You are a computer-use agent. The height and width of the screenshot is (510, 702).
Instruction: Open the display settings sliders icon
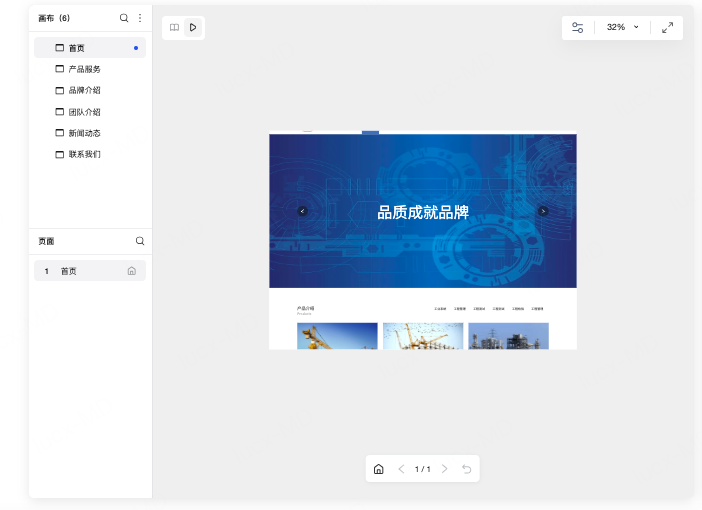point(578,27)
